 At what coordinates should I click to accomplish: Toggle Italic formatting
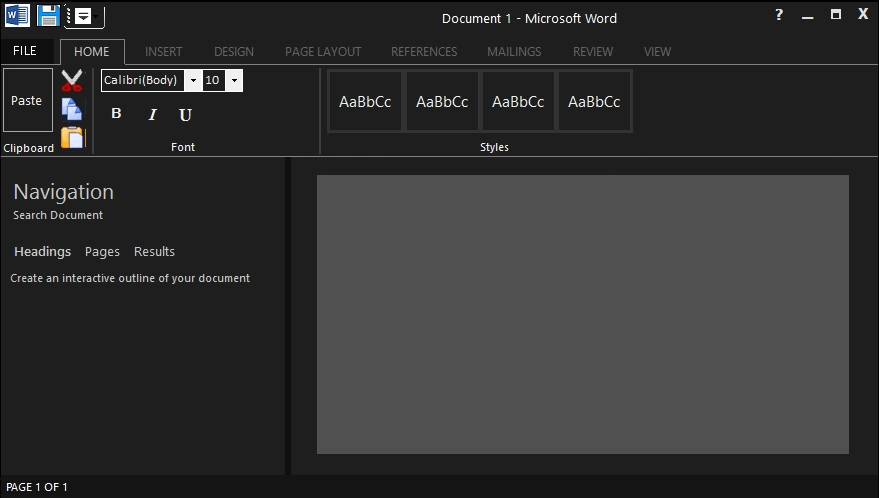(152, 114)
